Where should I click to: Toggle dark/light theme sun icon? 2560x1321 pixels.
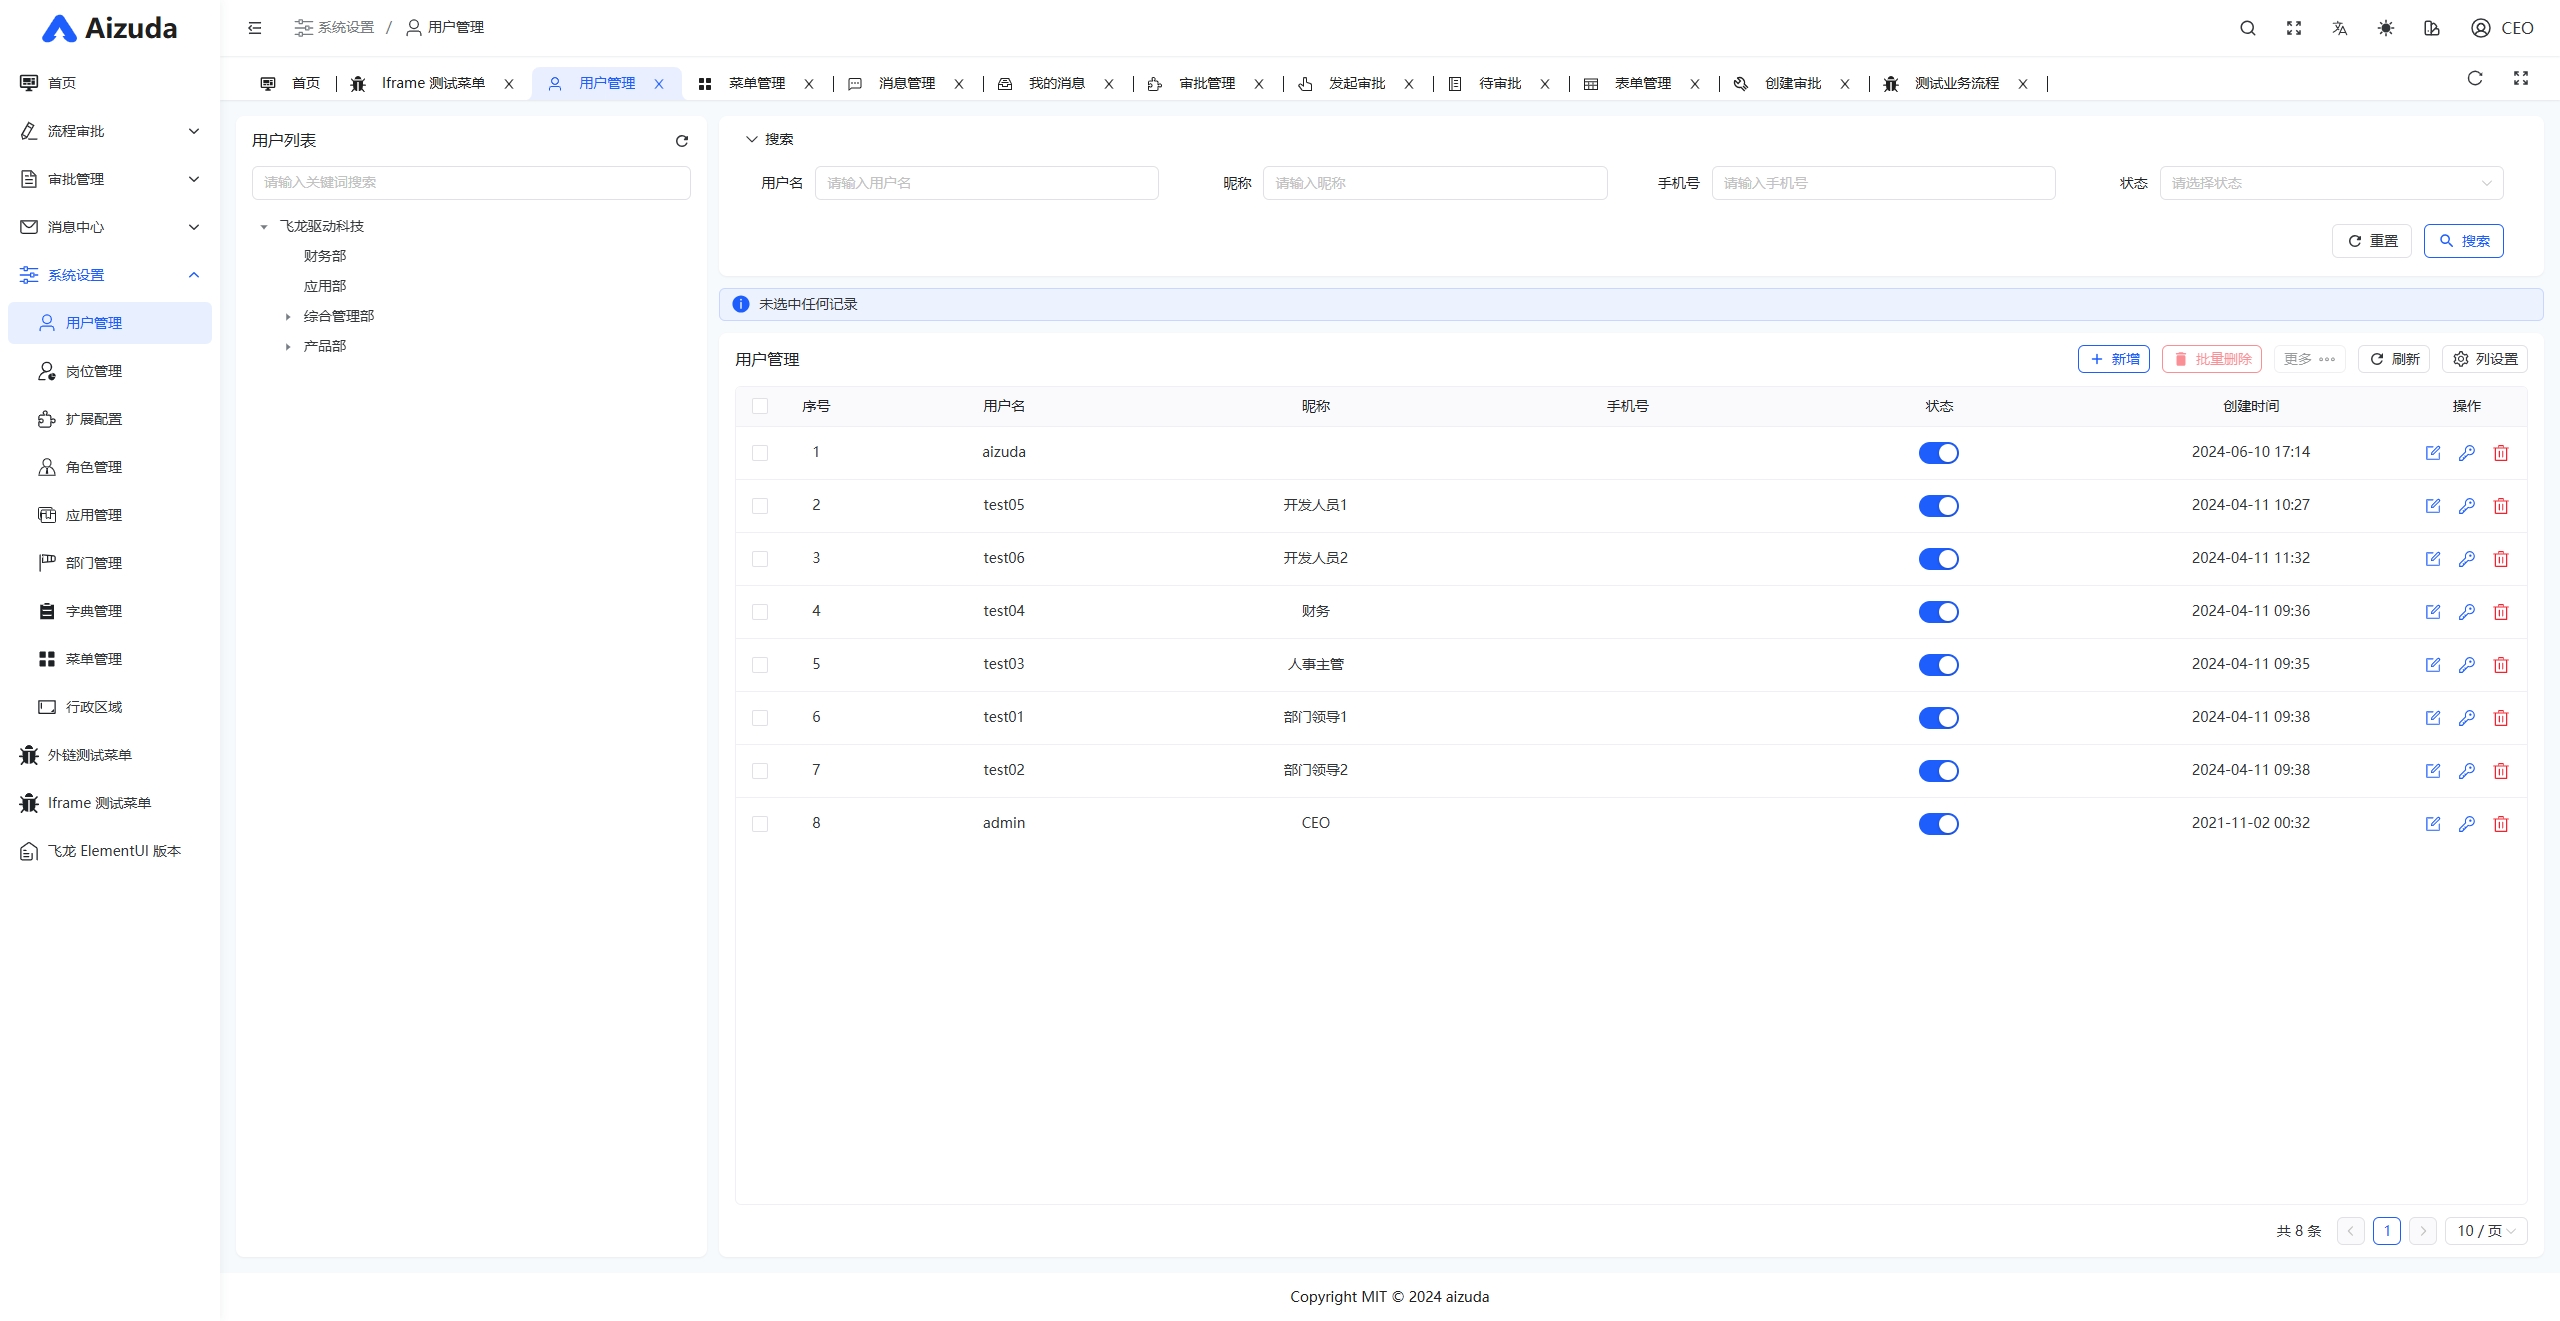coord(2386,28)
